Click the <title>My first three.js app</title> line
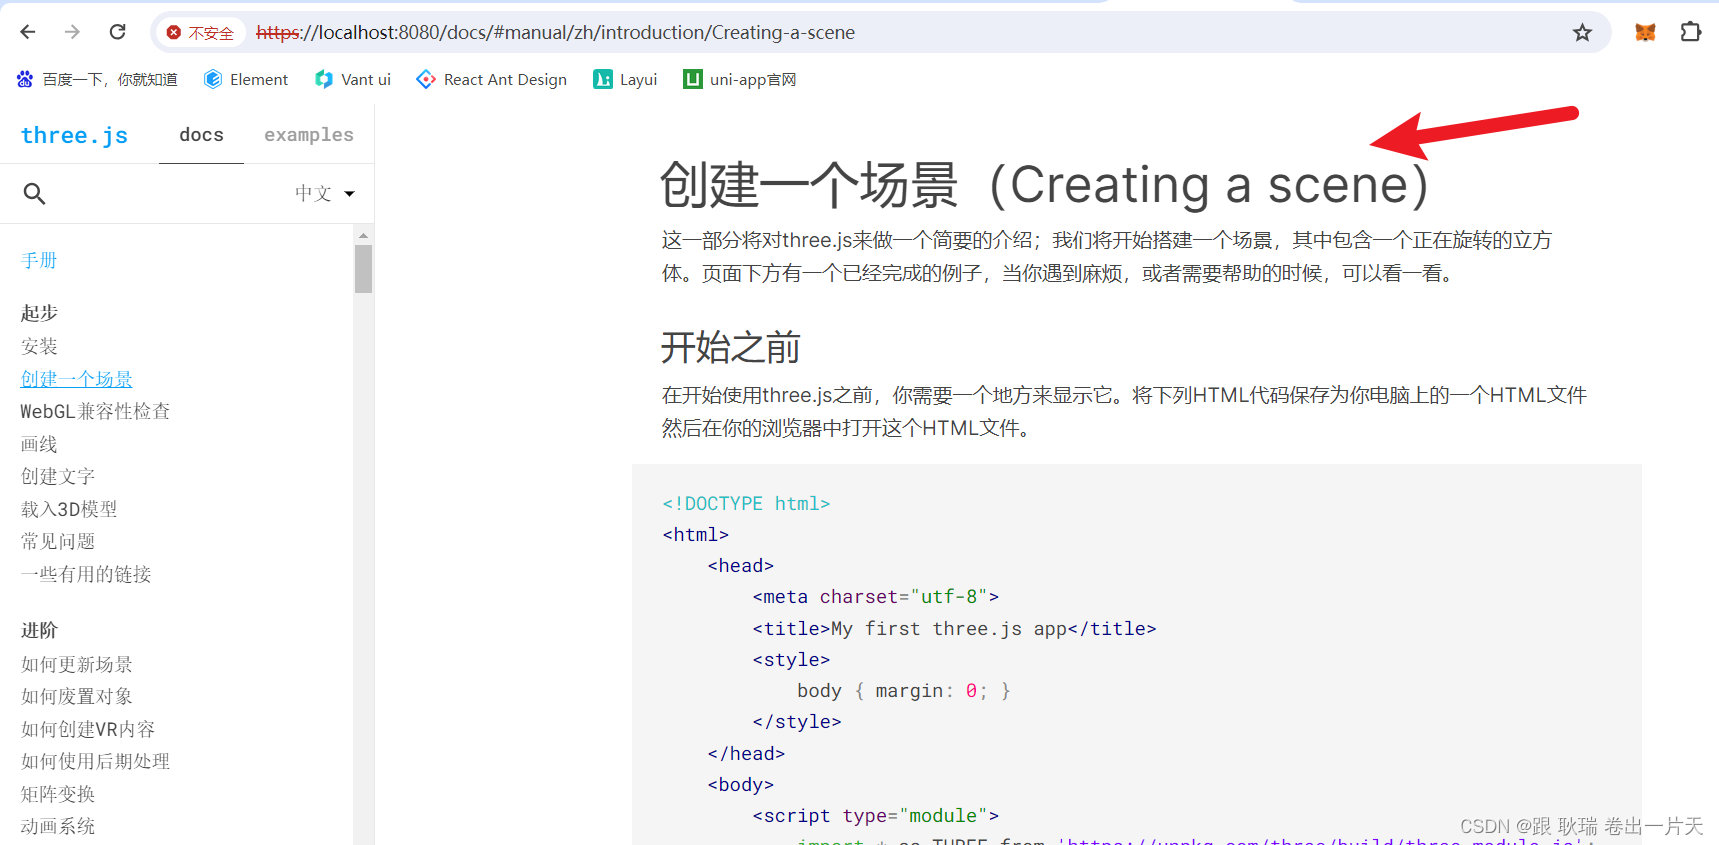Screen dimensions: 1719x845 pyautogui.click(x=954, y=628)
